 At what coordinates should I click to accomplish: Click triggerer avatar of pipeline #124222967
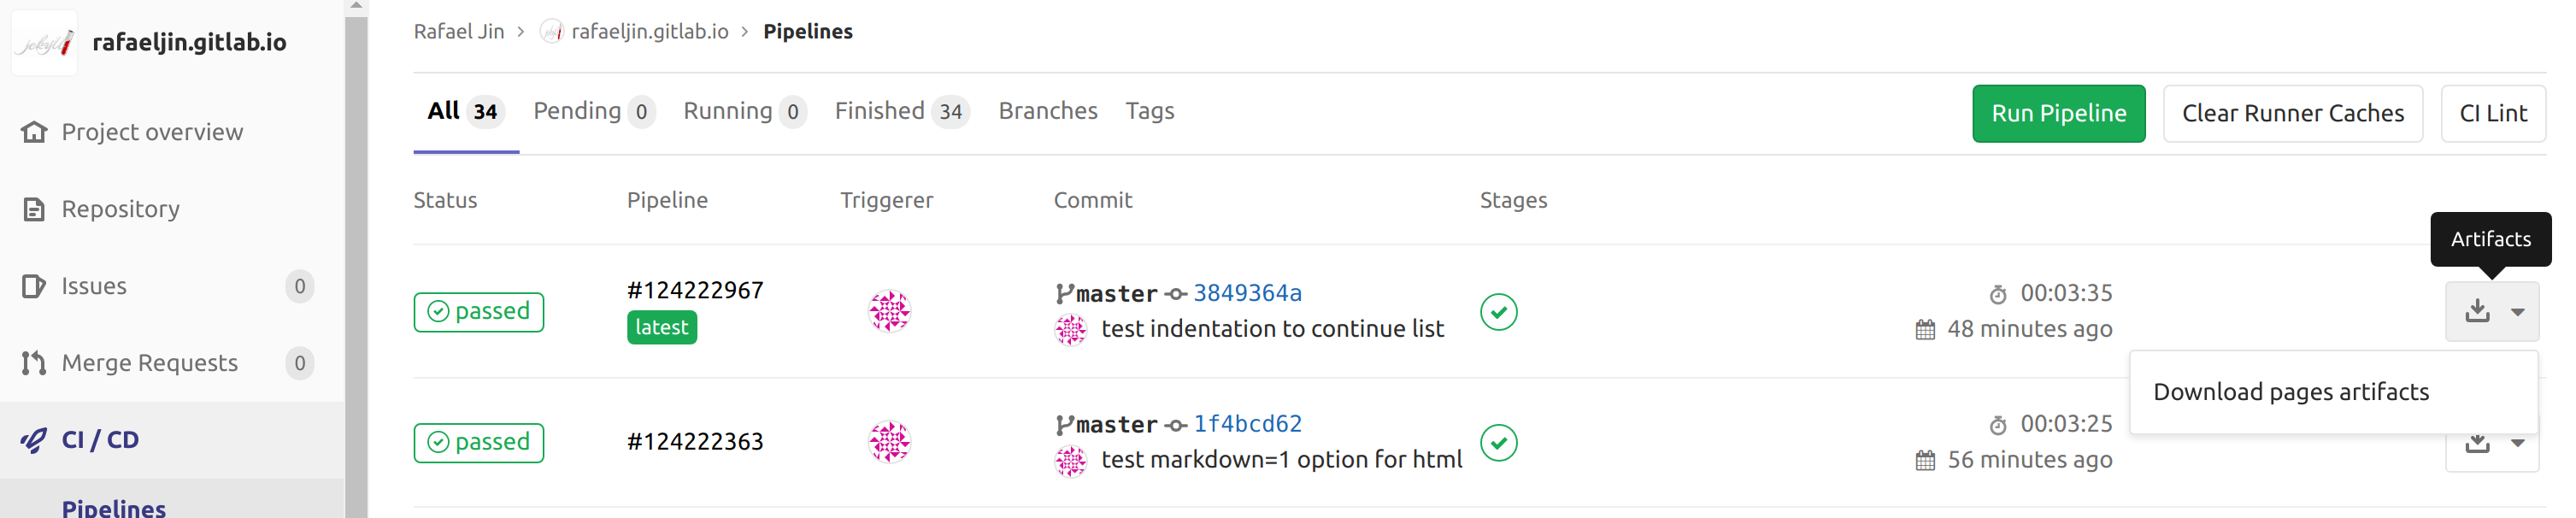(x=889, y=311)
